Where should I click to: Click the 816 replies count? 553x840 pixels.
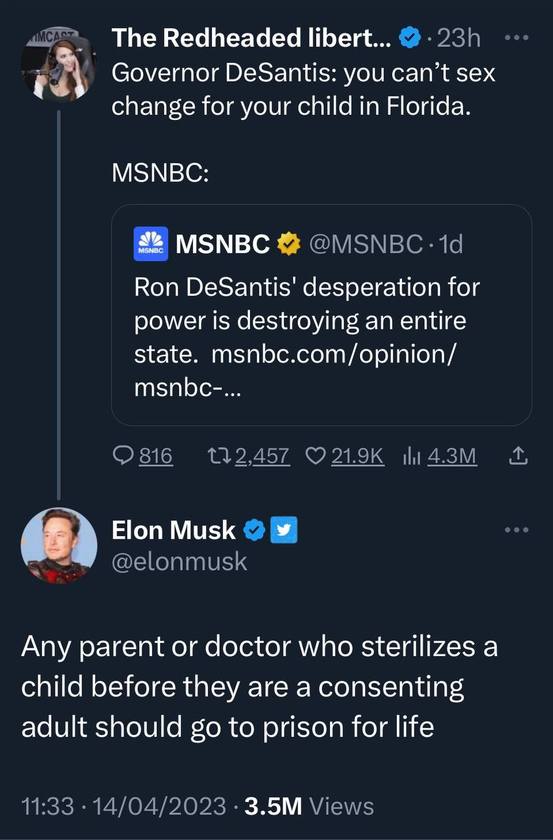click(156, 456)
